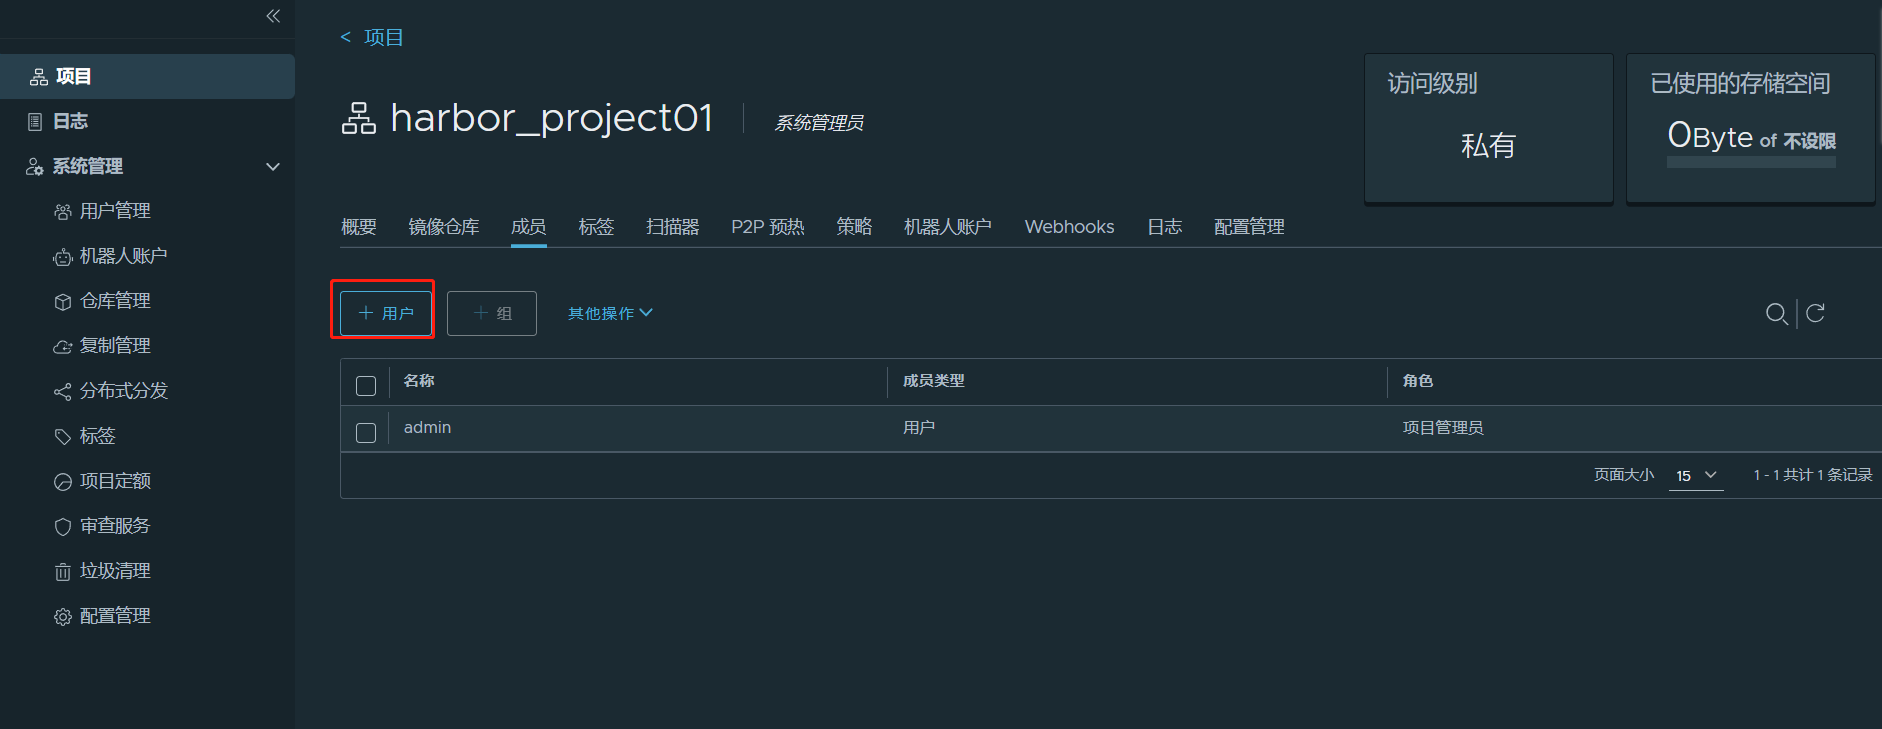This screenshot has height=729, width=1882.
Task: Click the admin name cell
Action: (x=427, y=428)
